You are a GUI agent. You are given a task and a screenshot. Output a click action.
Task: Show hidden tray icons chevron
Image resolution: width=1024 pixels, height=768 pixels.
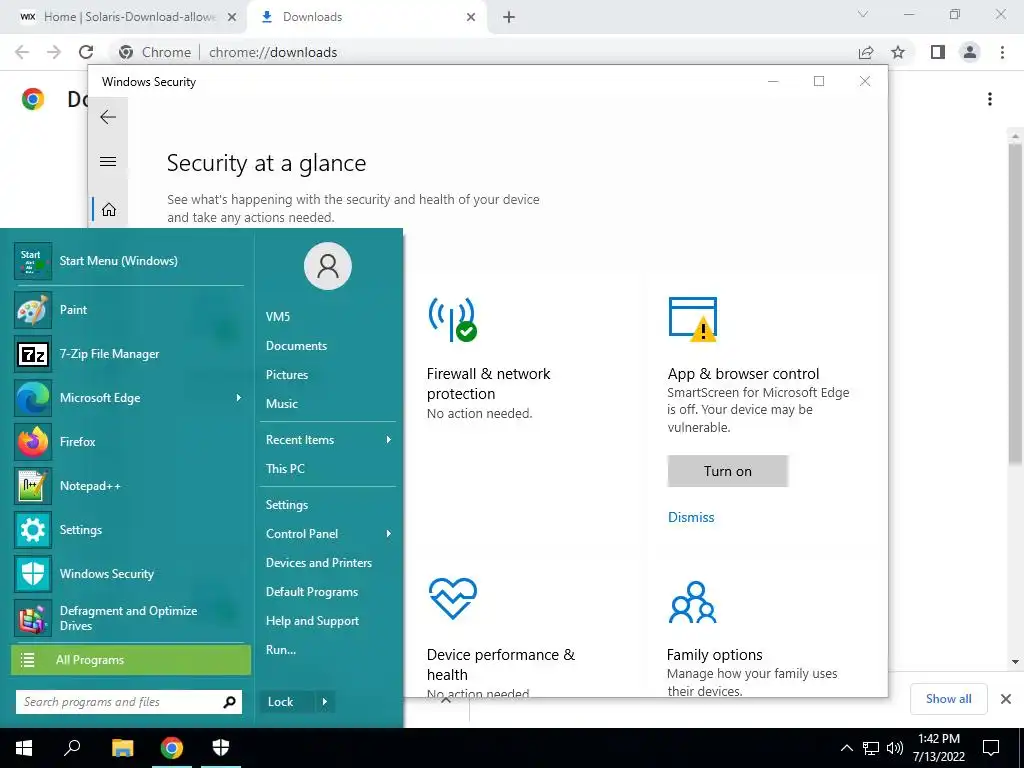[x=846, y=748]
